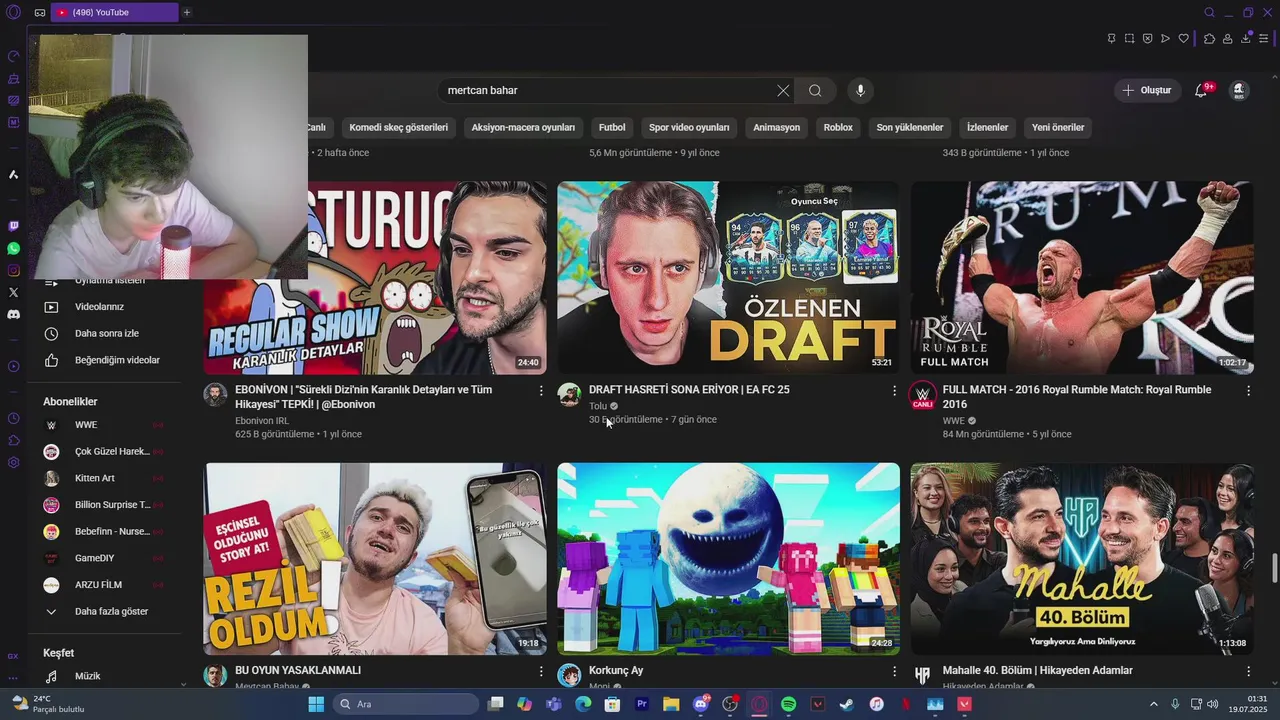Select 'Son yüklenenler' filter chip

[x=910, y=127]
